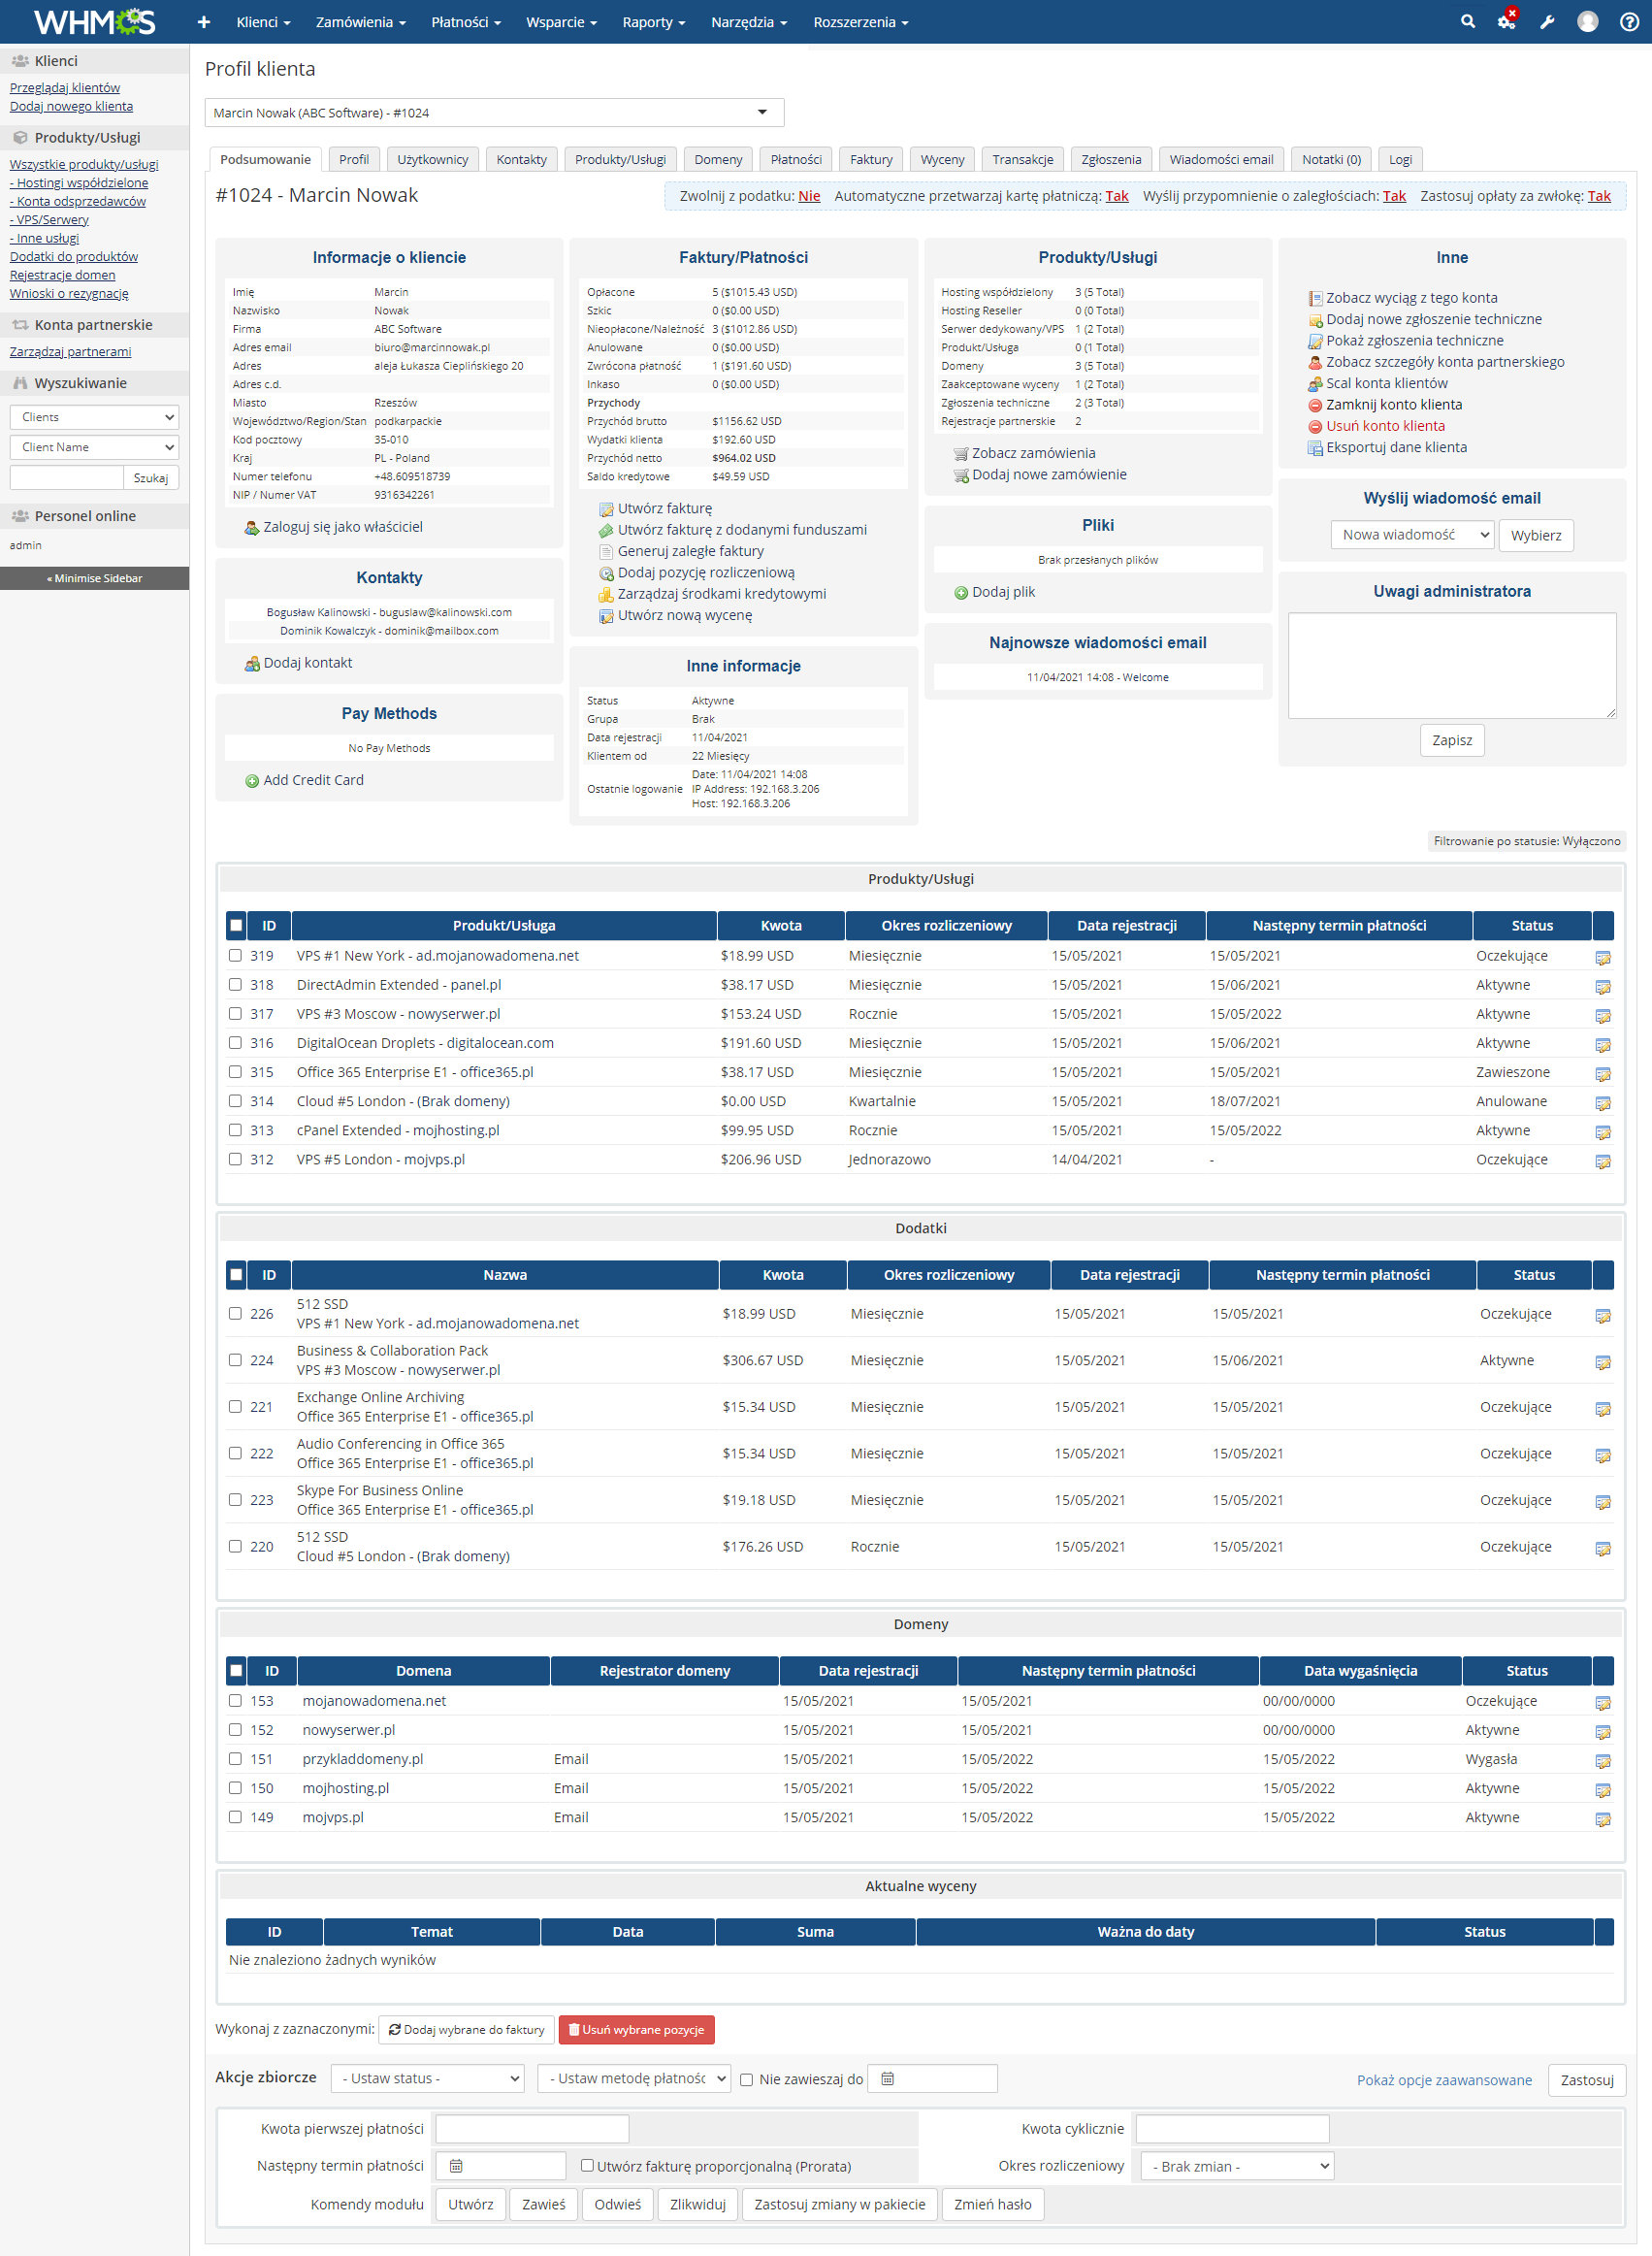Toggle the select-all checkbox in Domeny table

[236, 1671]
